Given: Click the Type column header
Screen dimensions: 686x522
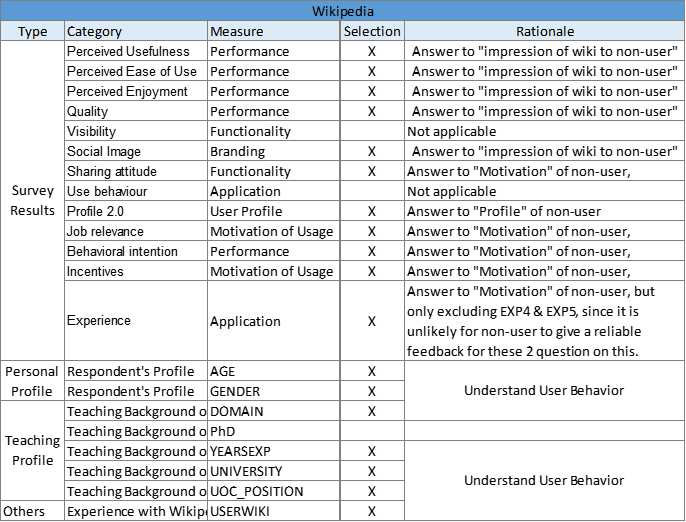Looking at the screenshot, I should click(32, 31).
